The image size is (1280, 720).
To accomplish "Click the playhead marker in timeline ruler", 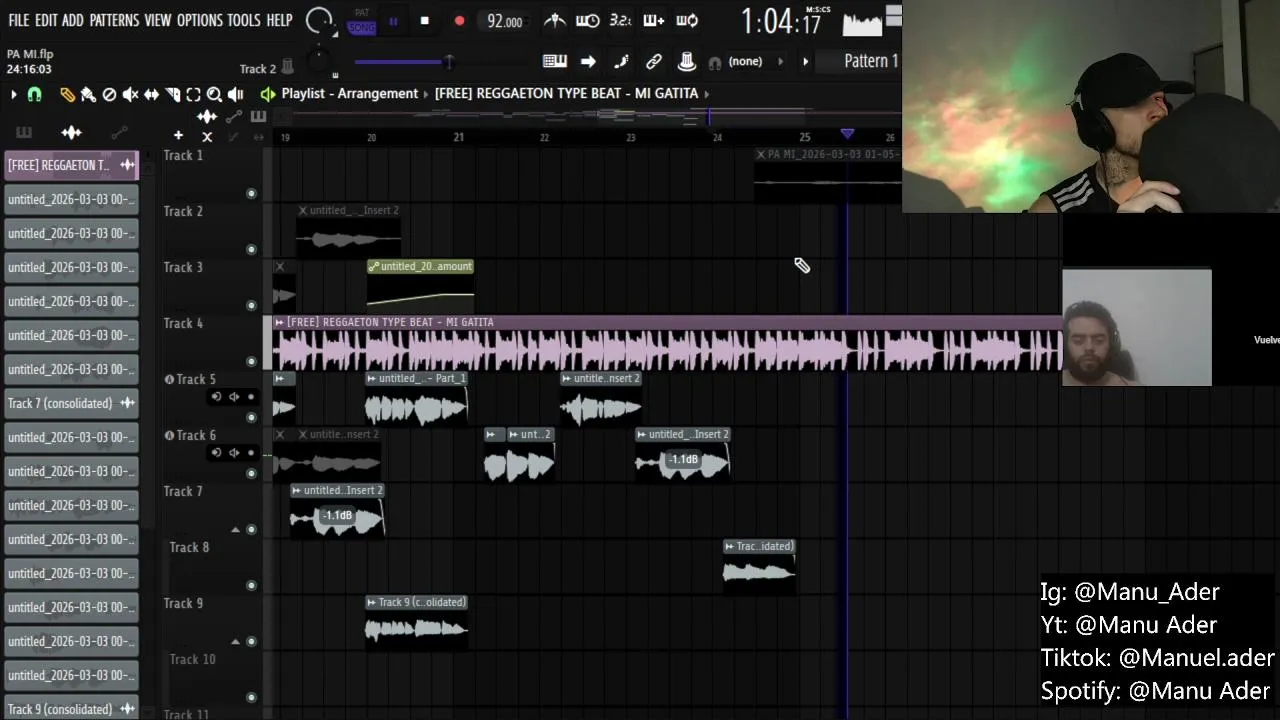I will [847, 133].
